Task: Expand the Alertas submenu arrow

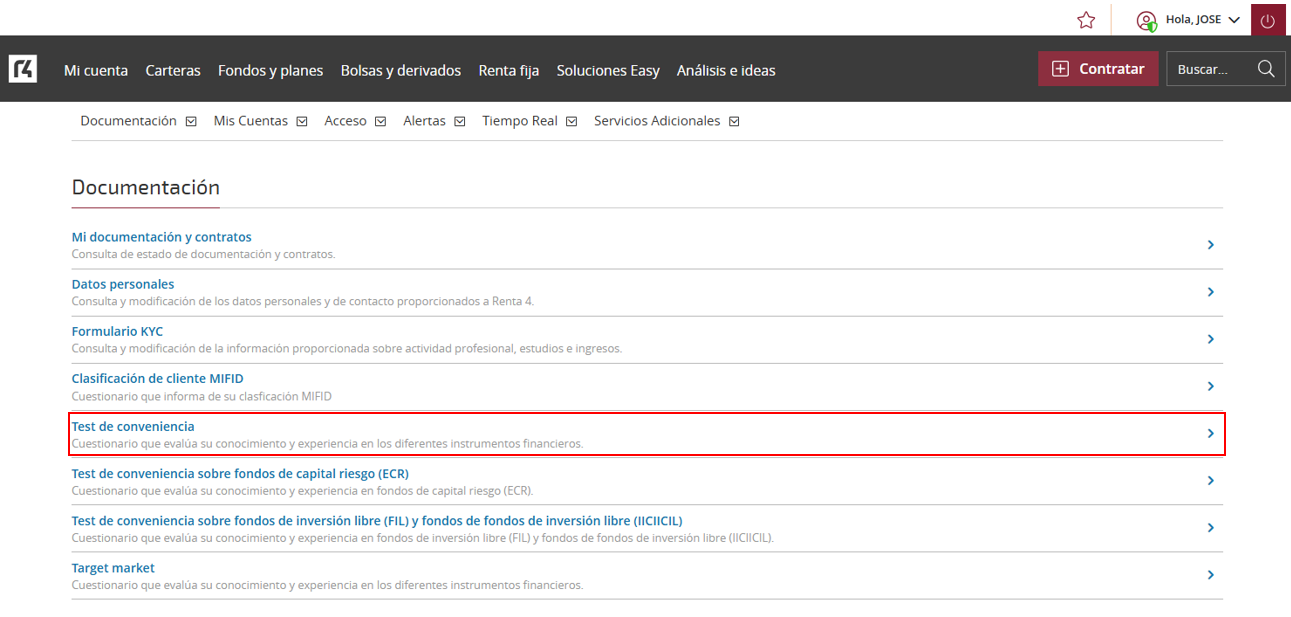Action: tap(460, 121)
